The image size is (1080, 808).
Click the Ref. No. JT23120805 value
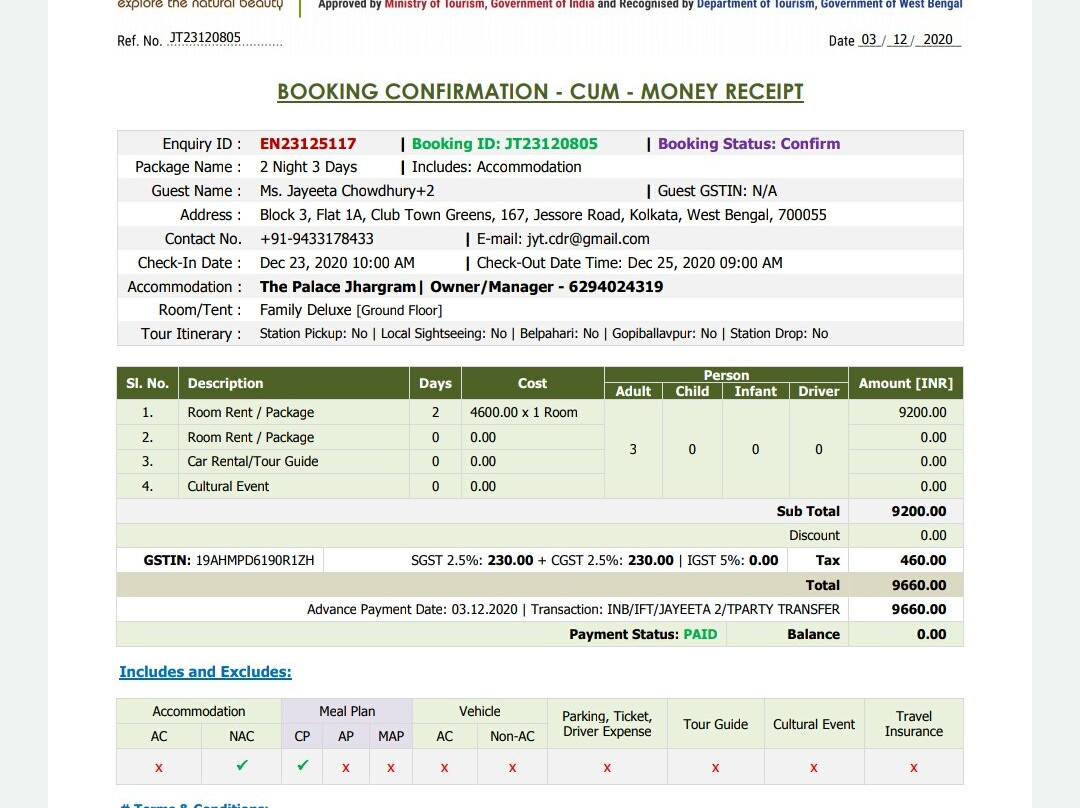click(x=205, y=37)
